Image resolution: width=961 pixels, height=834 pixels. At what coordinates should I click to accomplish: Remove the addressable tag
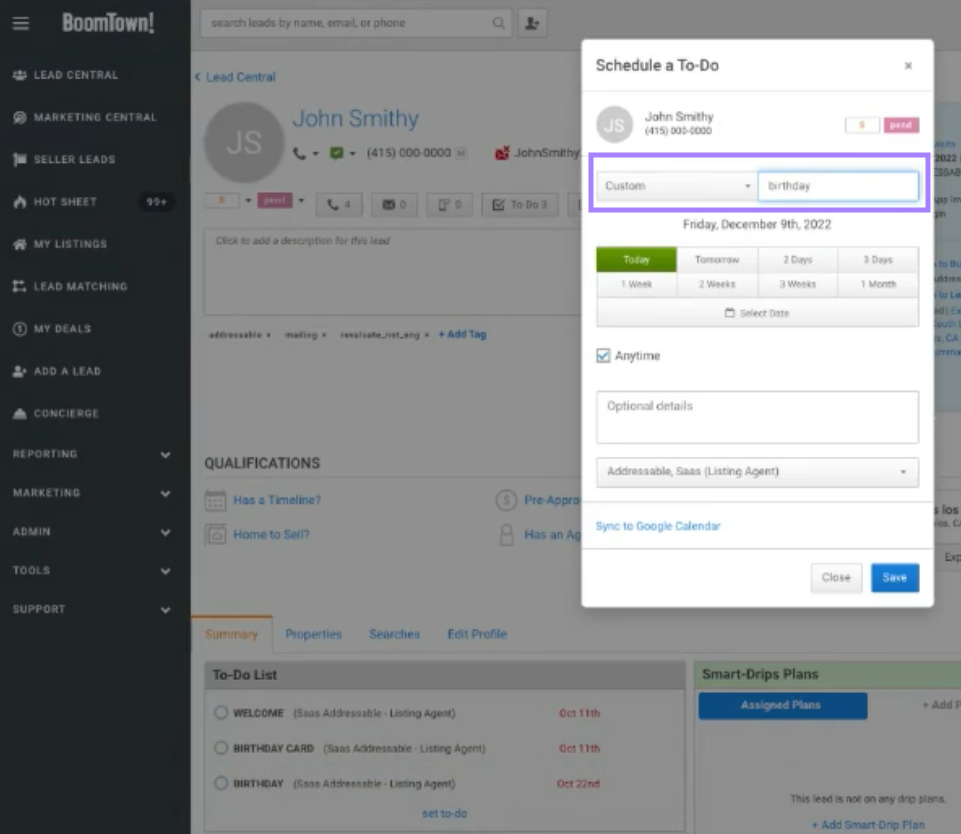click(x=268, y=335)
